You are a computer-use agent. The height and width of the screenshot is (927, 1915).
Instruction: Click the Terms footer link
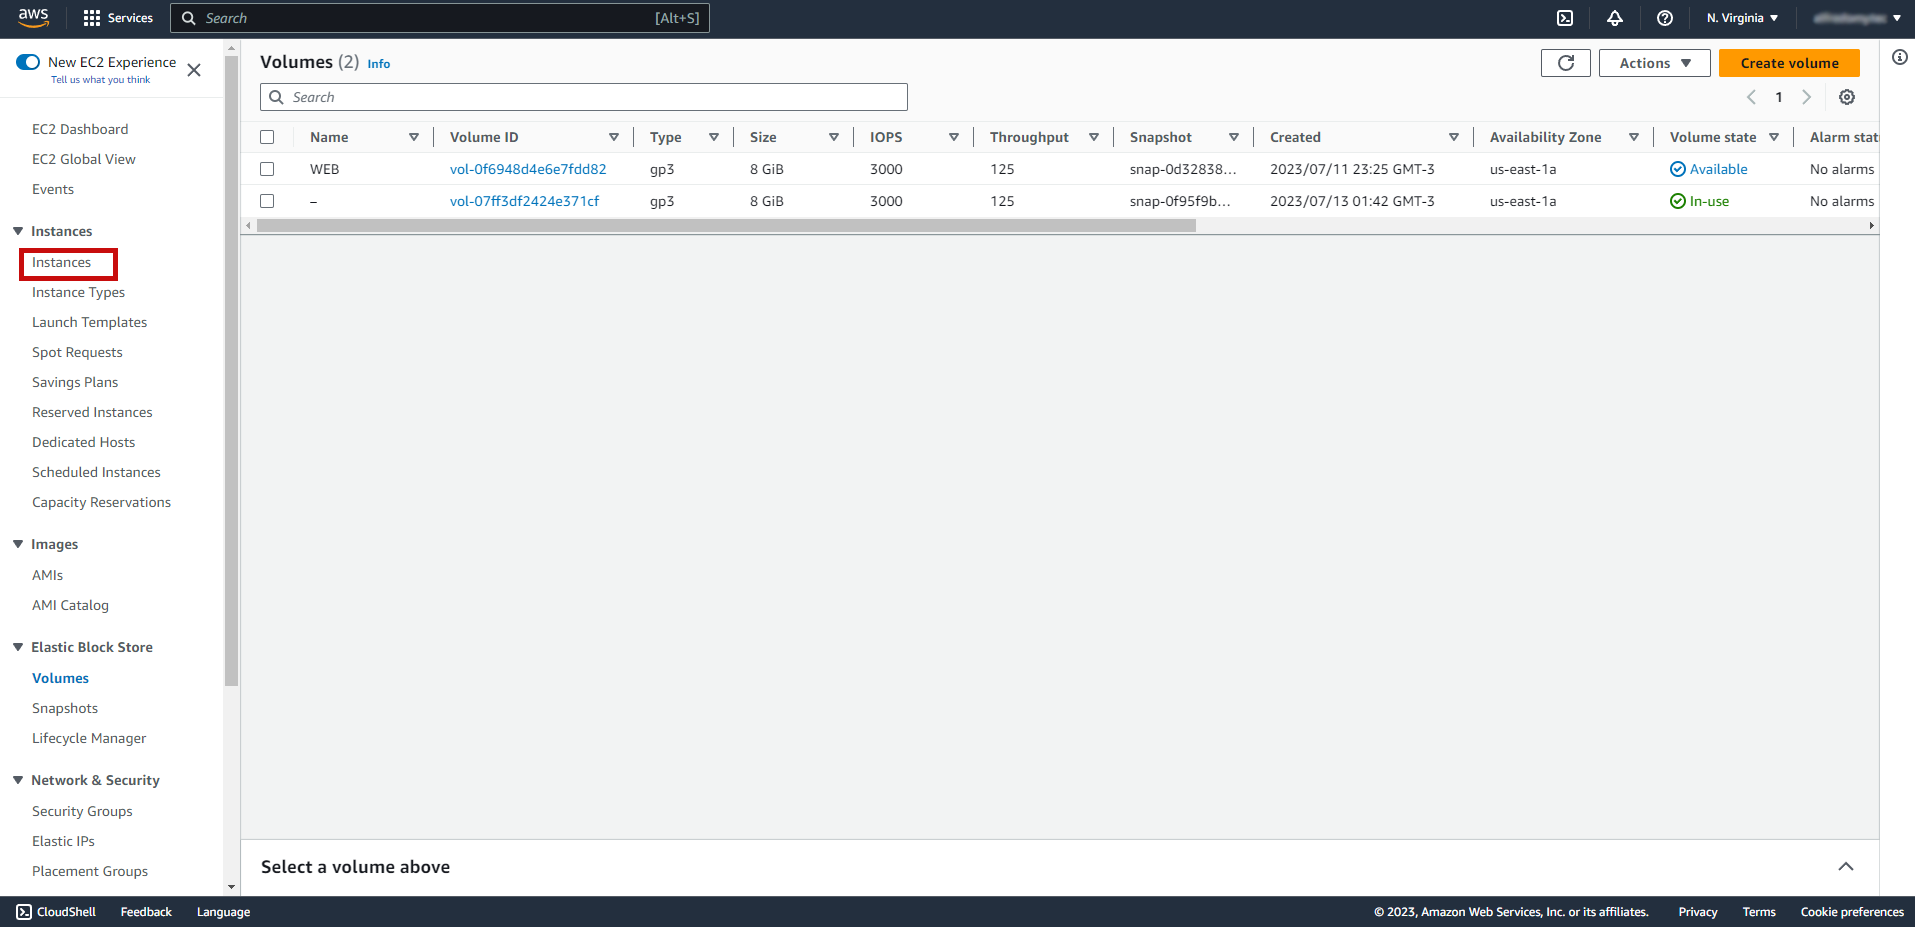click(1759, 912)
